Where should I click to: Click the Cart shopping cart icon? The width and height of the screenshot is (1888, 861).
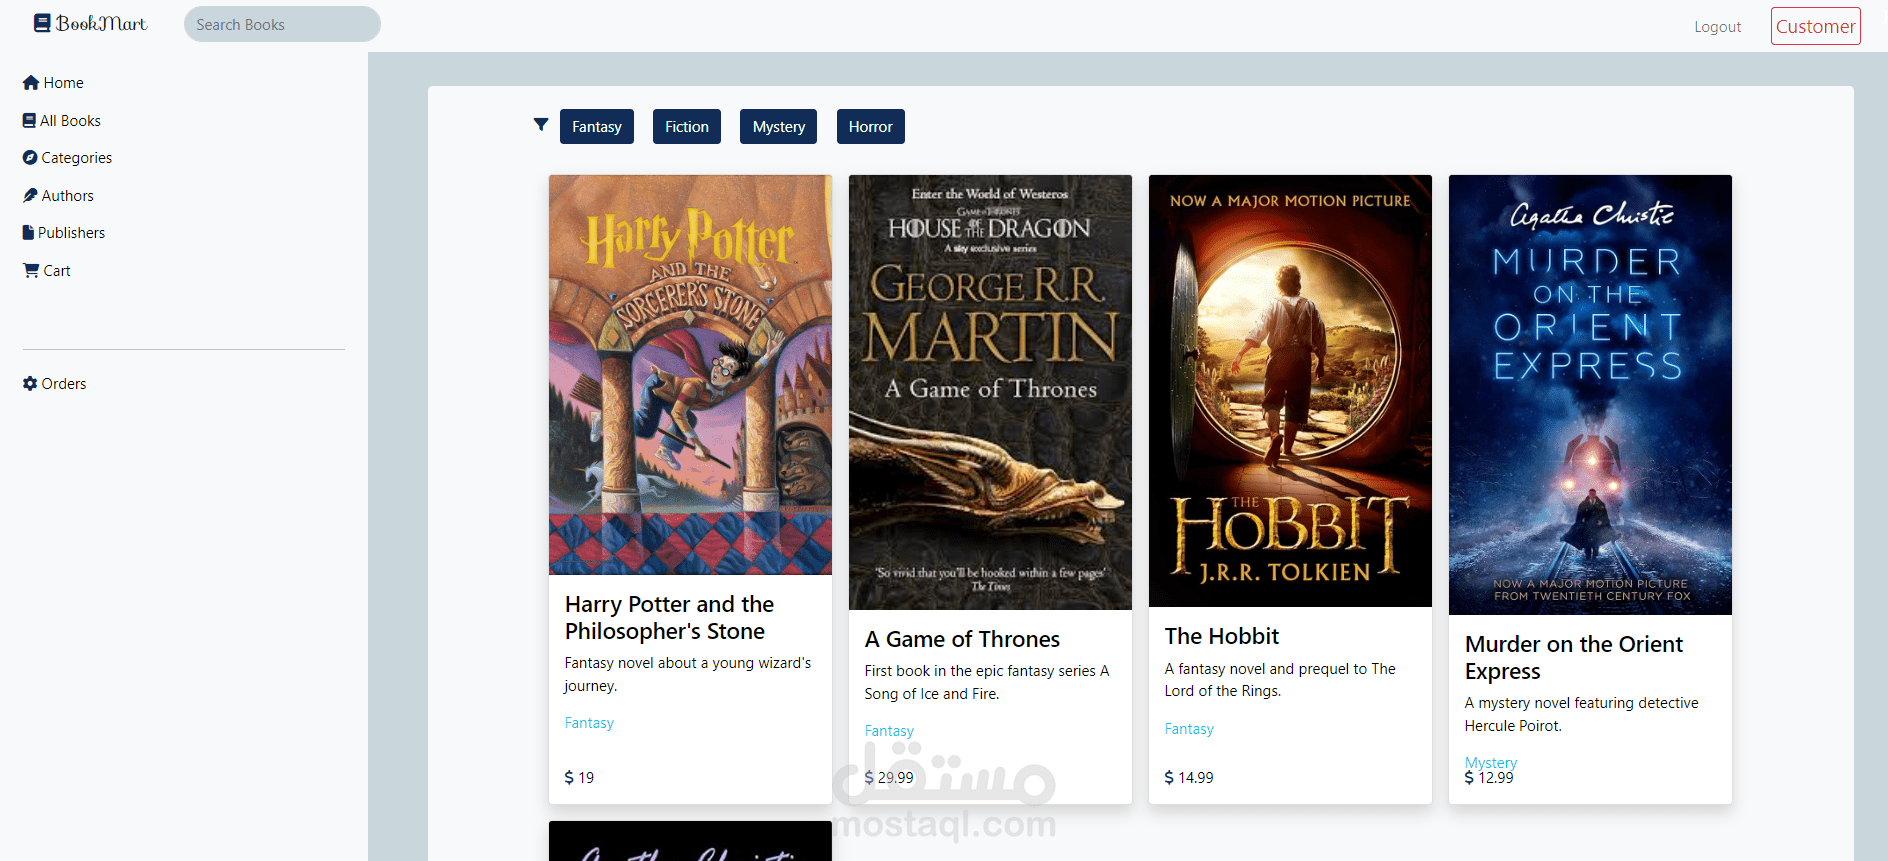coord(31,270)
